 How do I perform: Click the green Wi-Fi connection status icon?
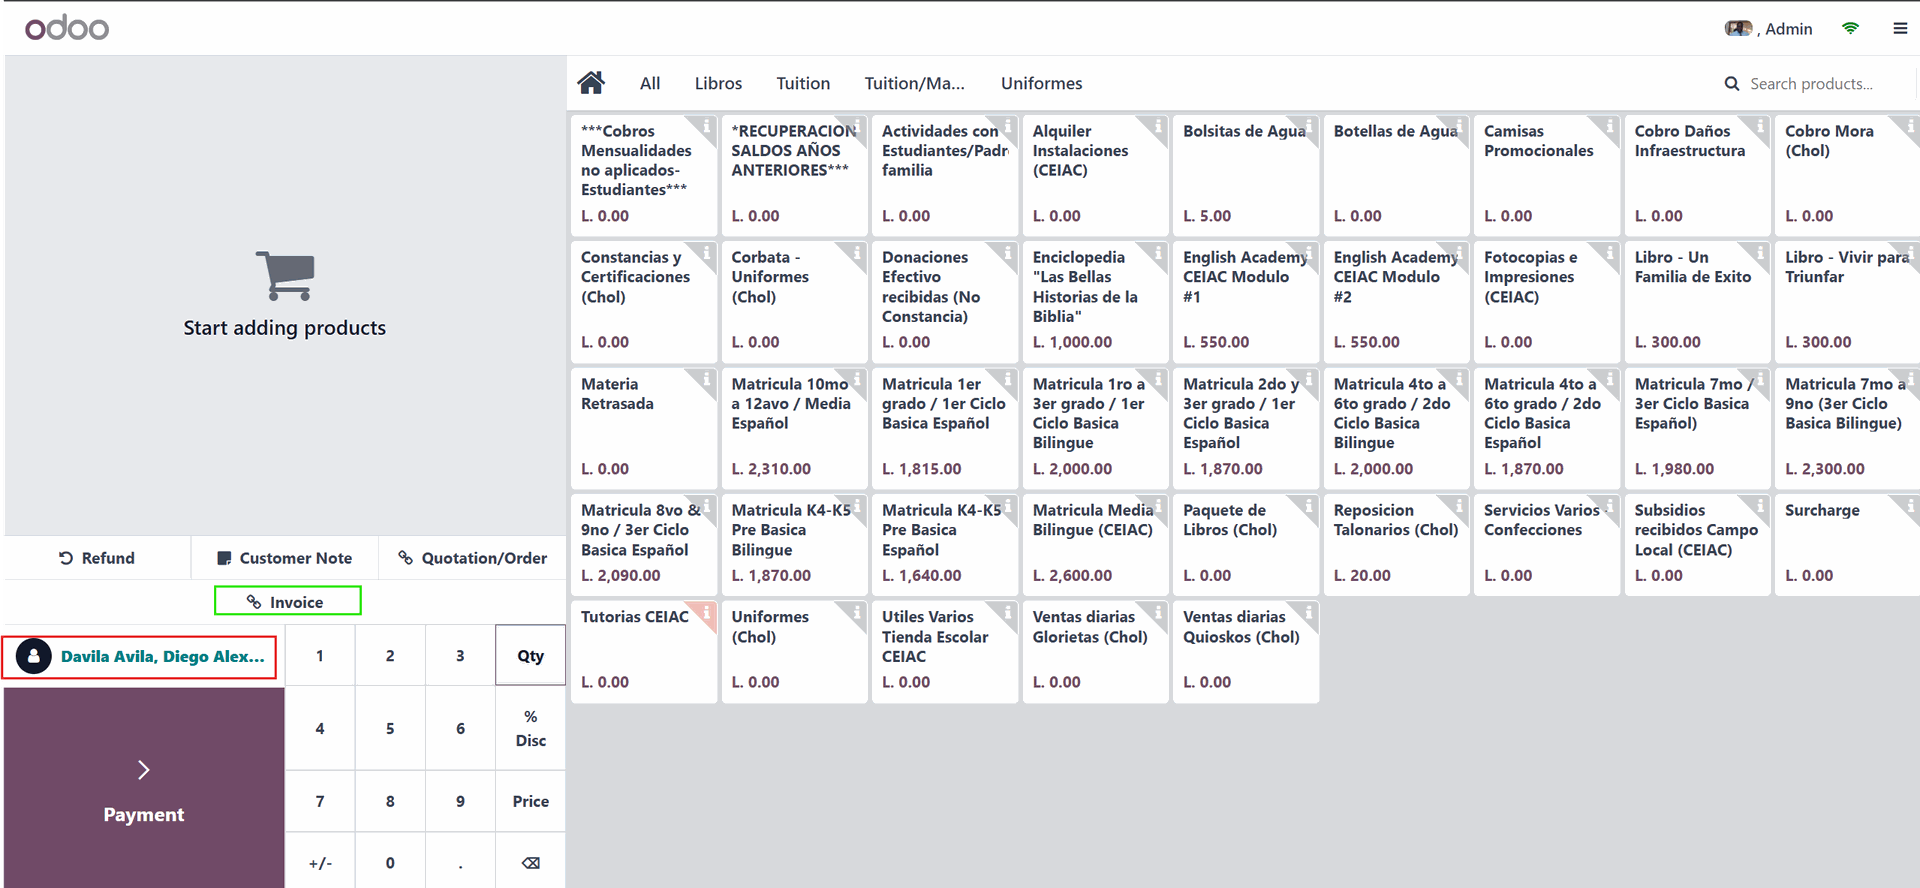click(1850, 29)
